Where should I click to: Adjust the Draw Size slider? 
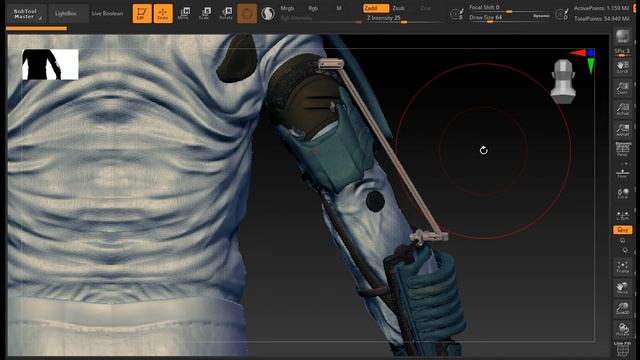[500, 18]
